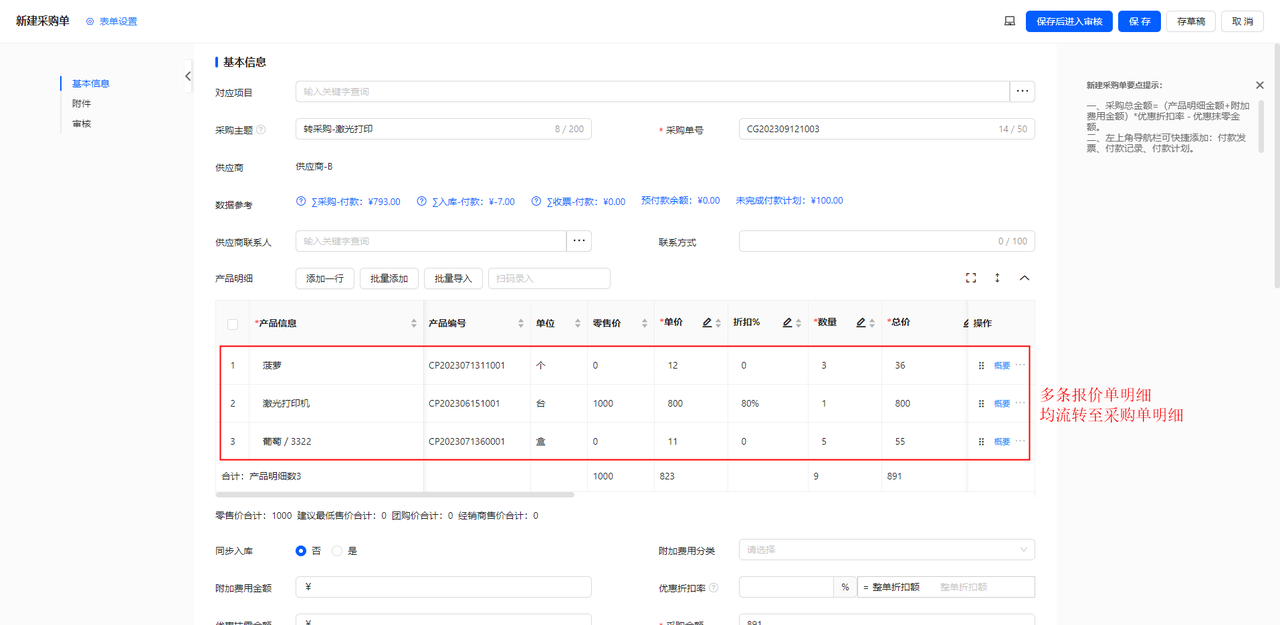Click the batch edit pencil in 单价 header
Image resolution: width=1280 pixels, height=625 pixels.
[x=707, y=323]
